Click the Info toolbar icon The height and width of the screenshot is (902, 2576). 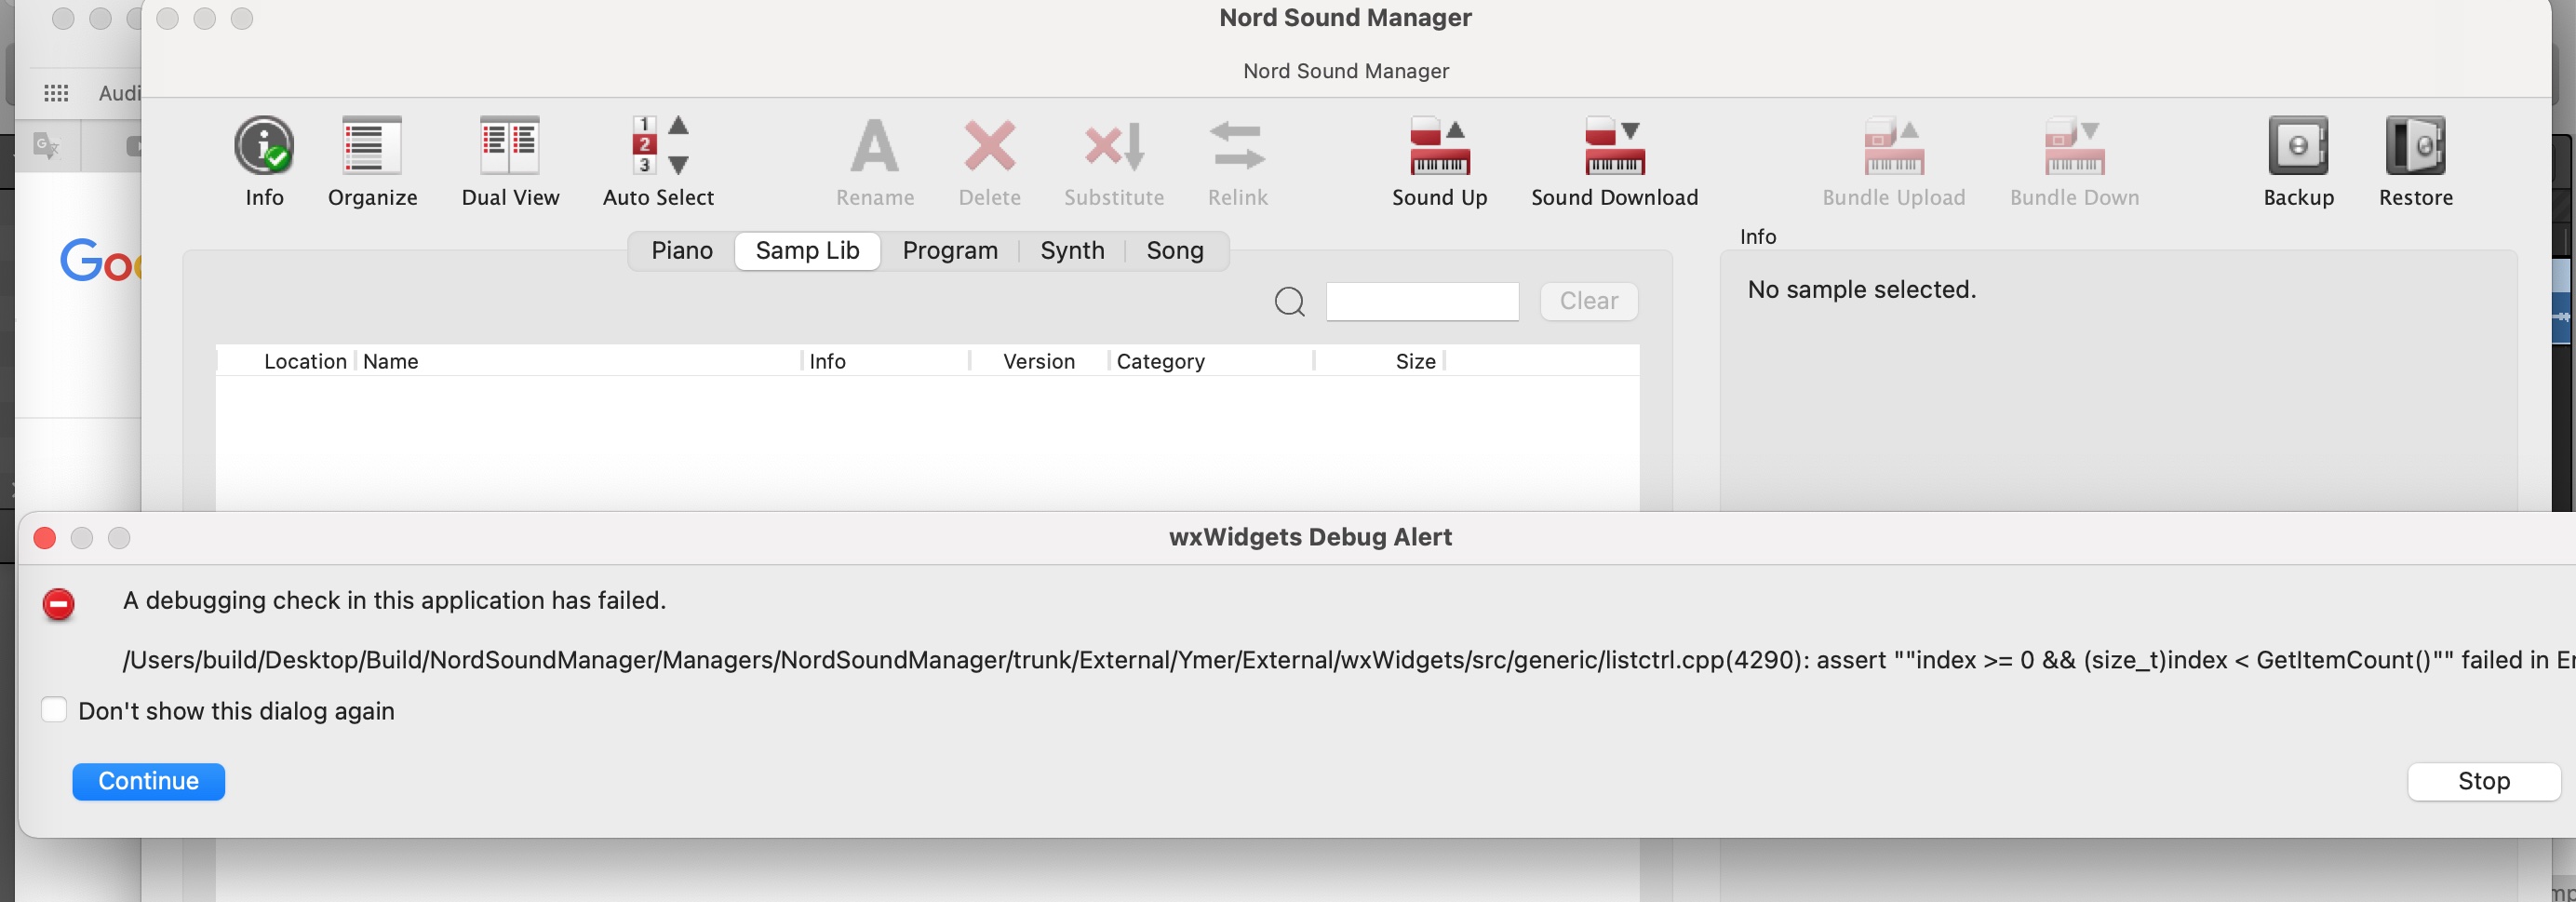click(264, 146)
